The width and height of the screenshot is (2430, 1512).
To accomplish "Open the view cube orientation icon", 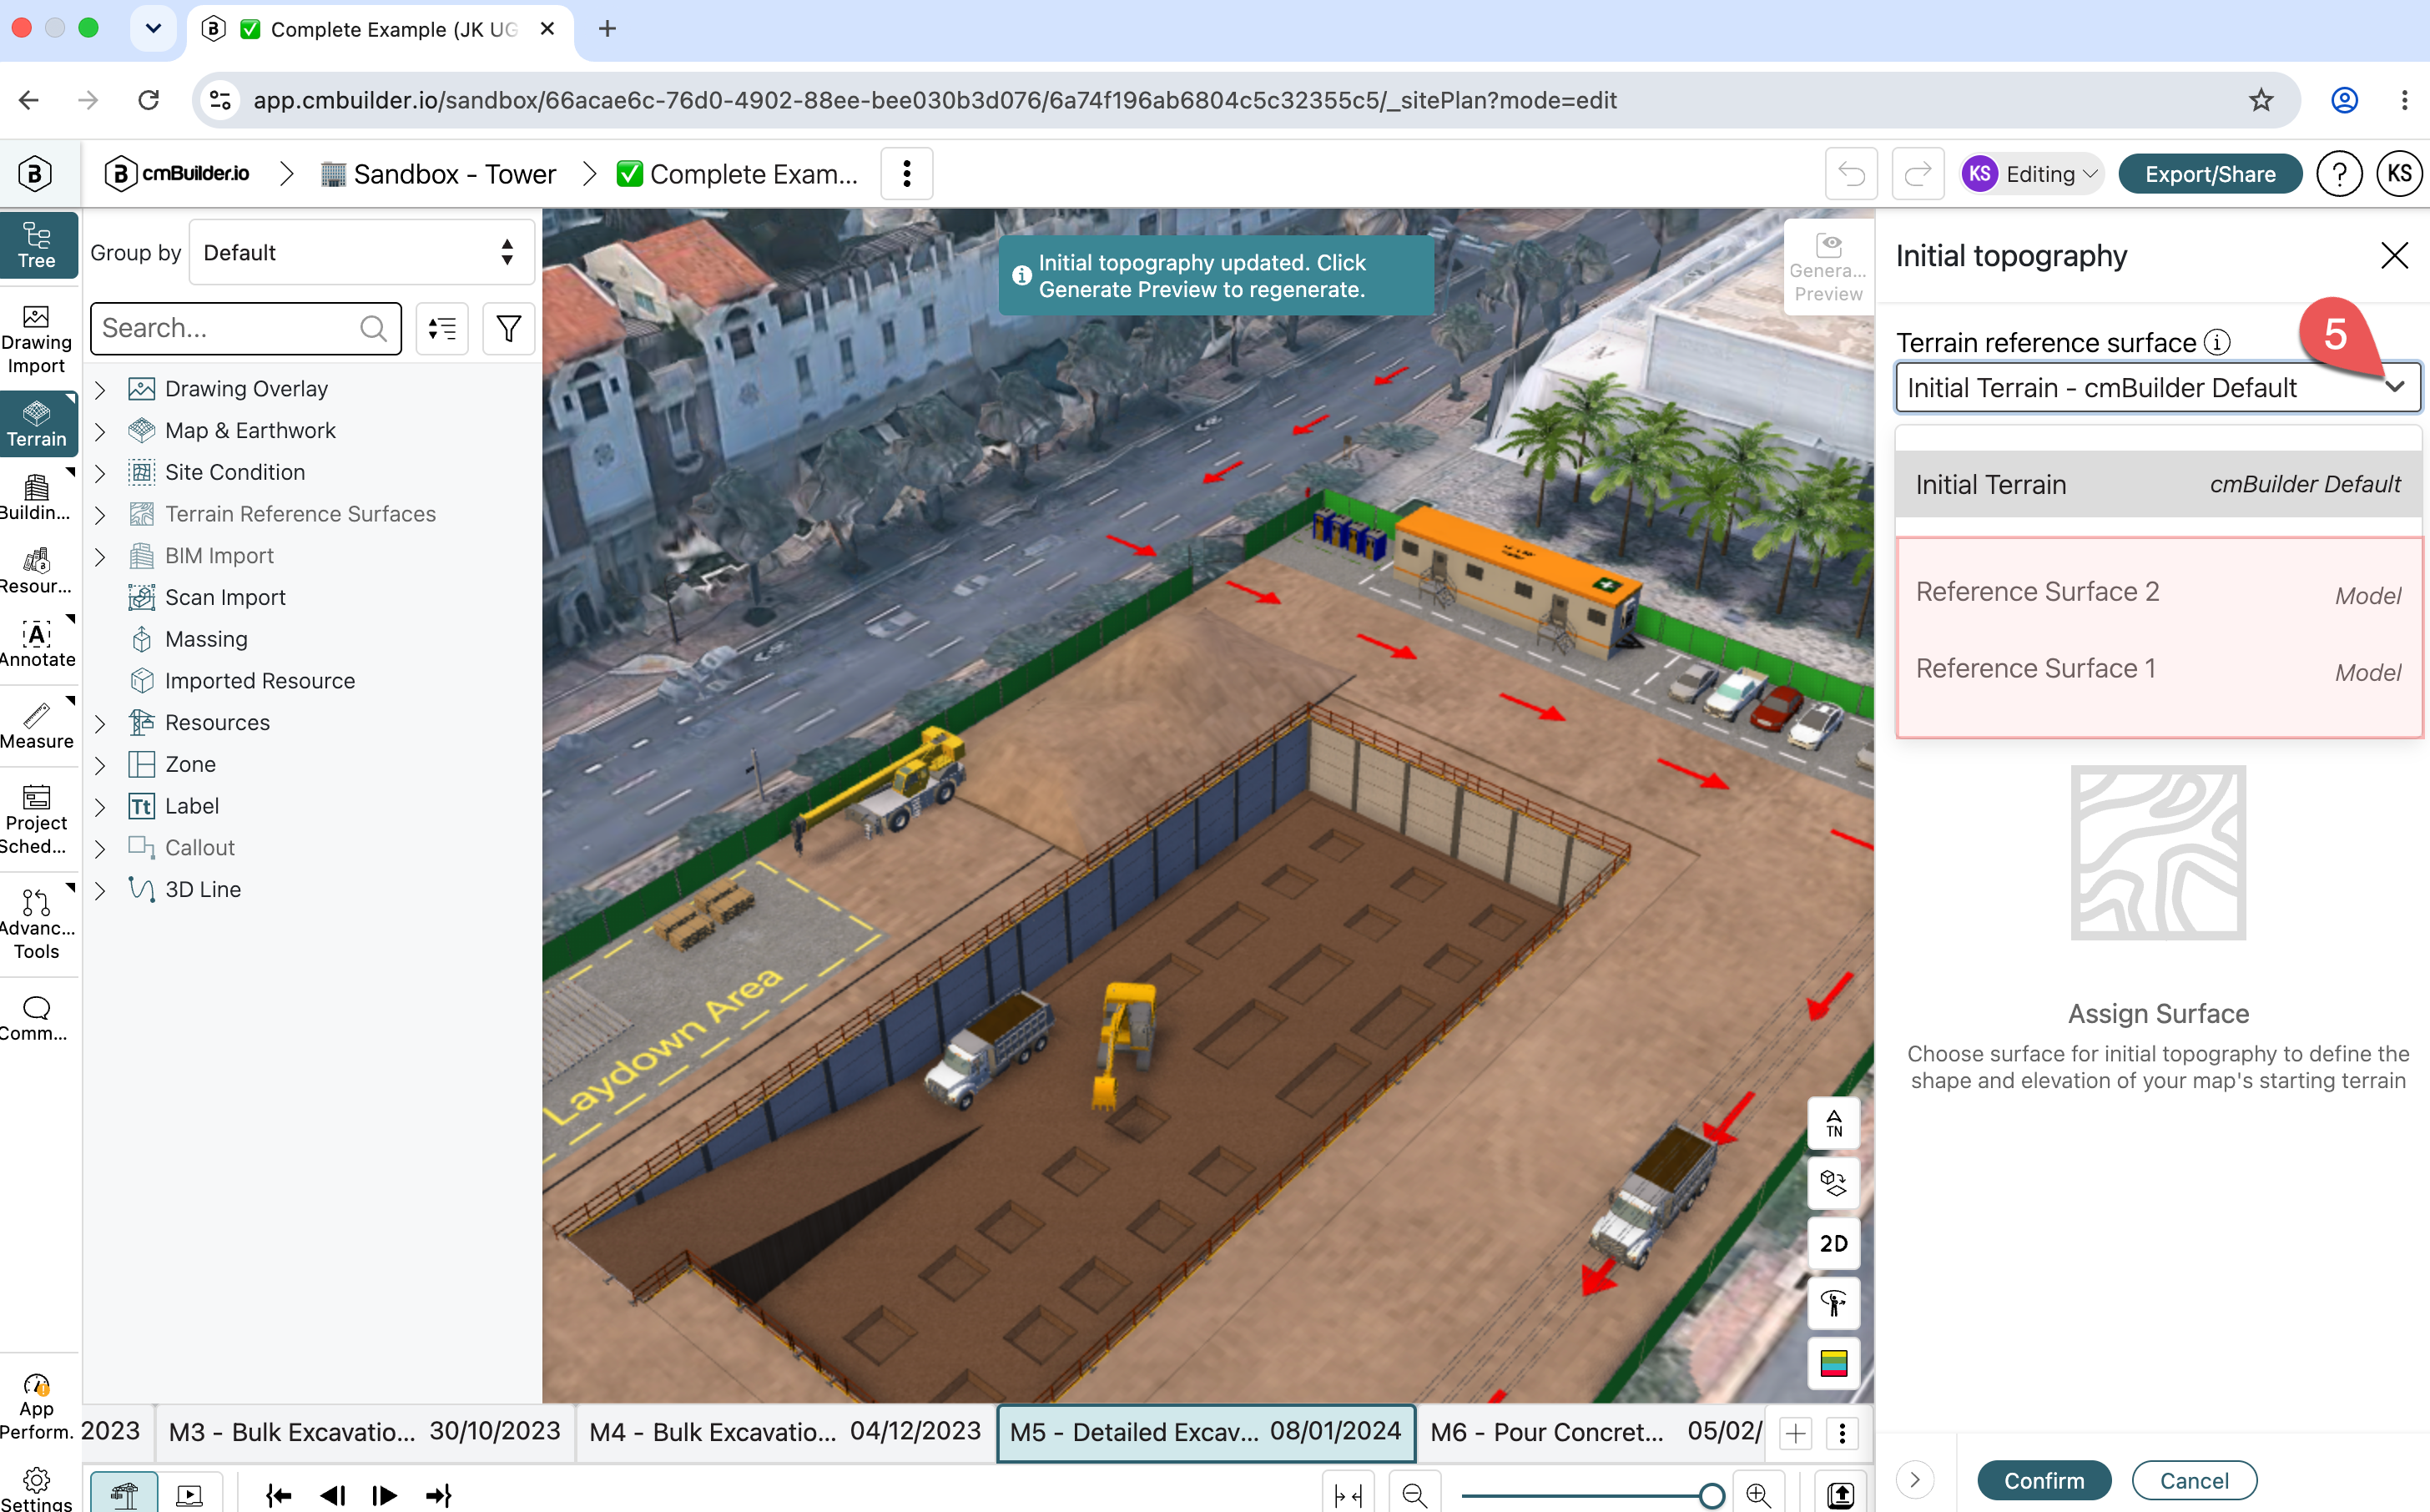I will [1834, 1184].
